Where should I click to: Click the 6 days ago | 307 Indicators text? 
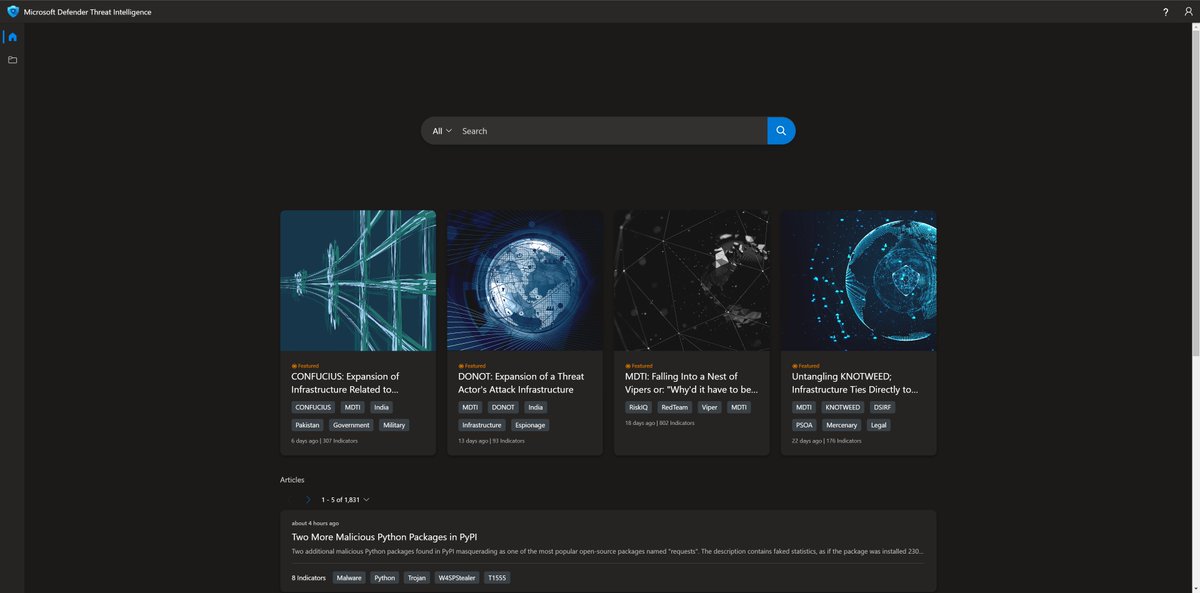(x=324, y=441)
